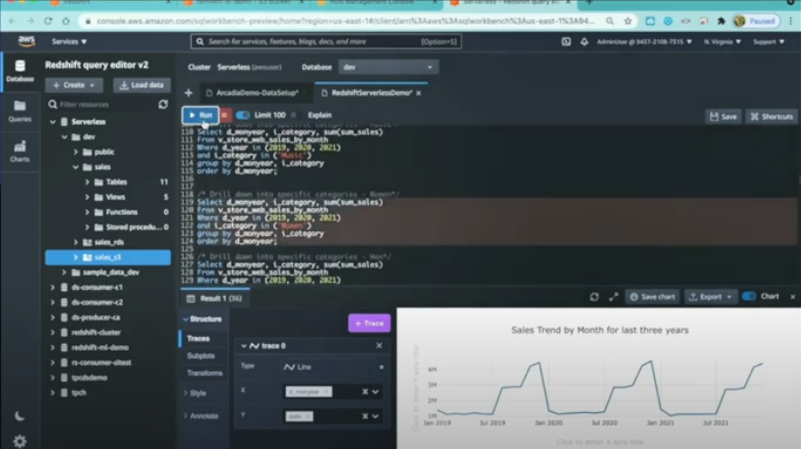Stop the running query
Image resolution: width=801 pixels, height=449 pixels.
coord(225,115)
